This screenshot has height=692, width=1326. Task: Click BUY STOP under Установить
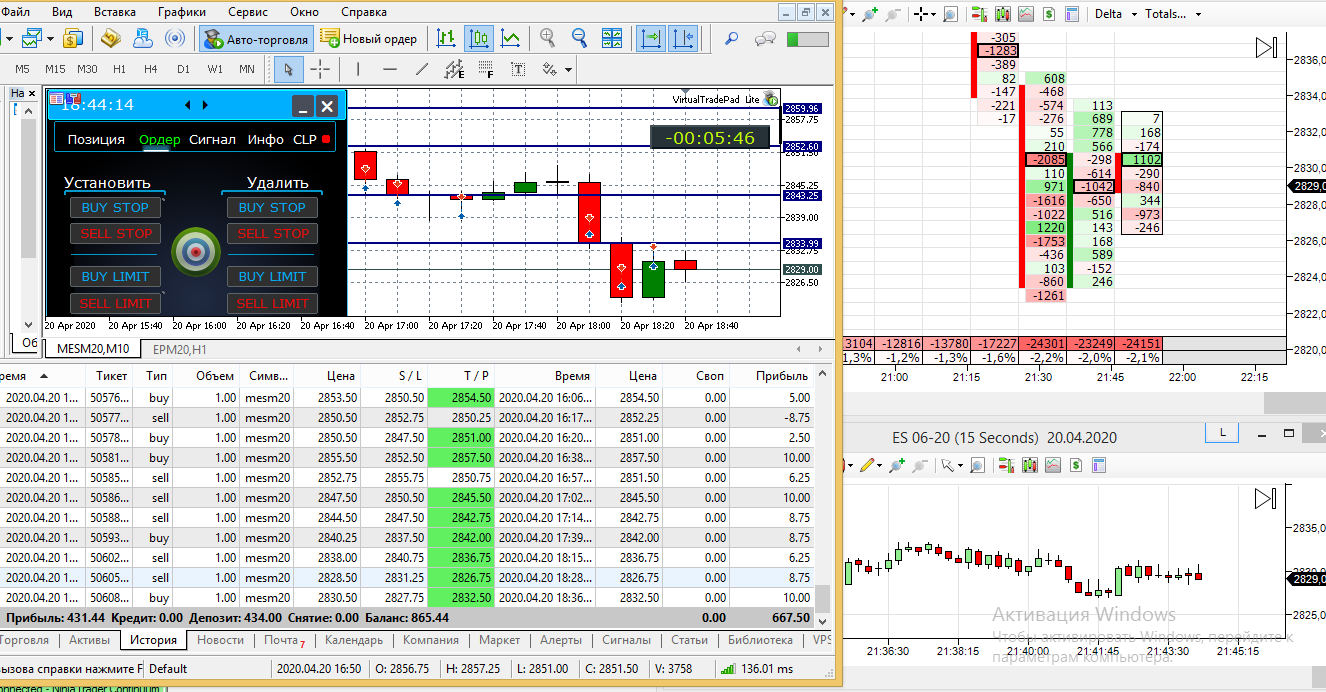(x=115, y=207)
